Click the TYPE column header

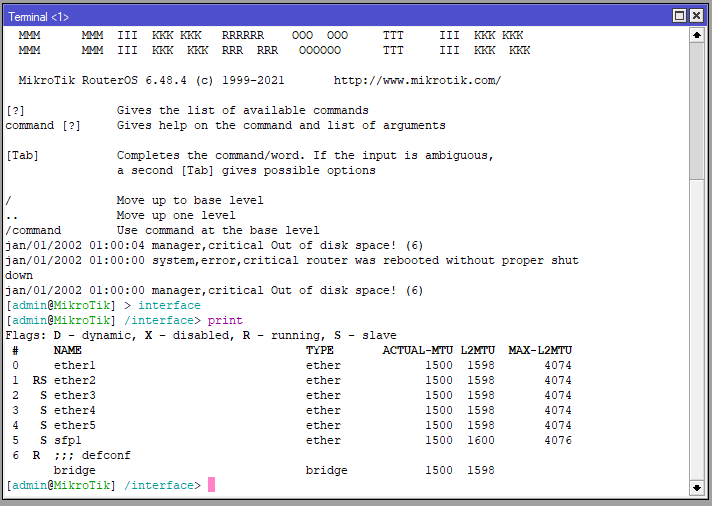[x=320, y=350]
